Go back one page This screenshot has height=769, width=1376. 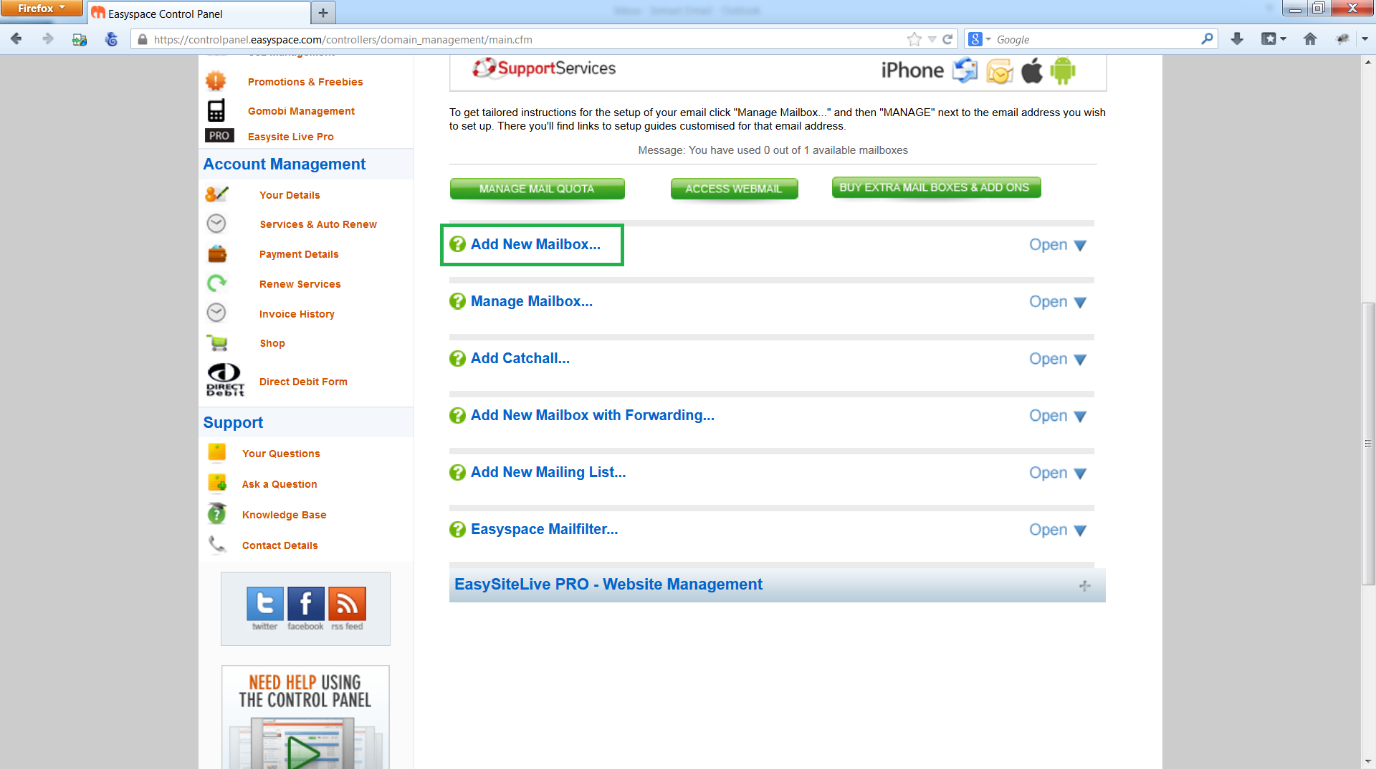coord(17,39)
